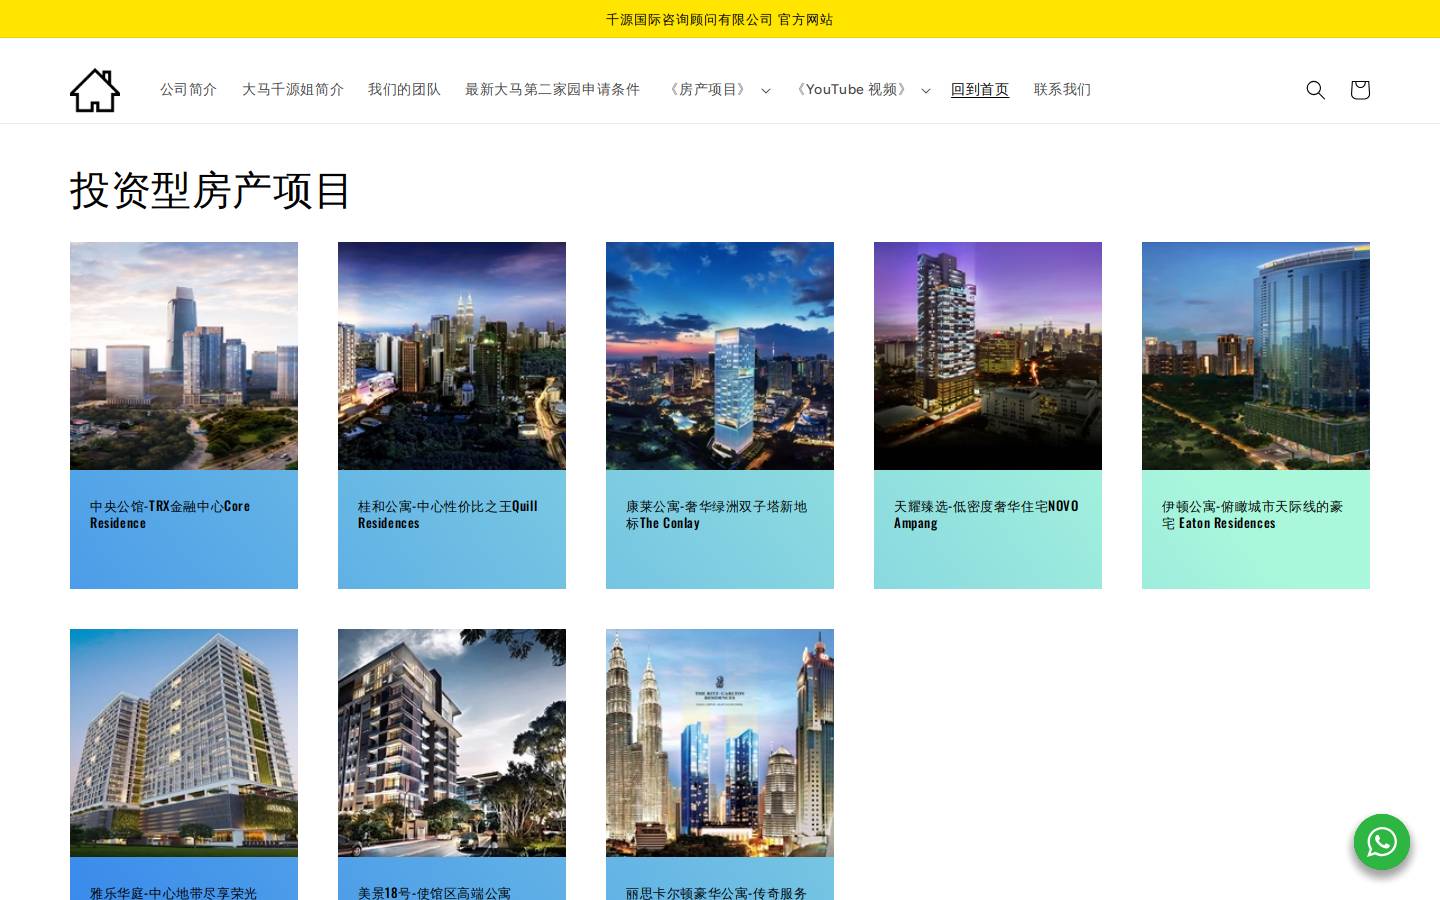Click The Conlay tower thumbnail

[720, 356]
